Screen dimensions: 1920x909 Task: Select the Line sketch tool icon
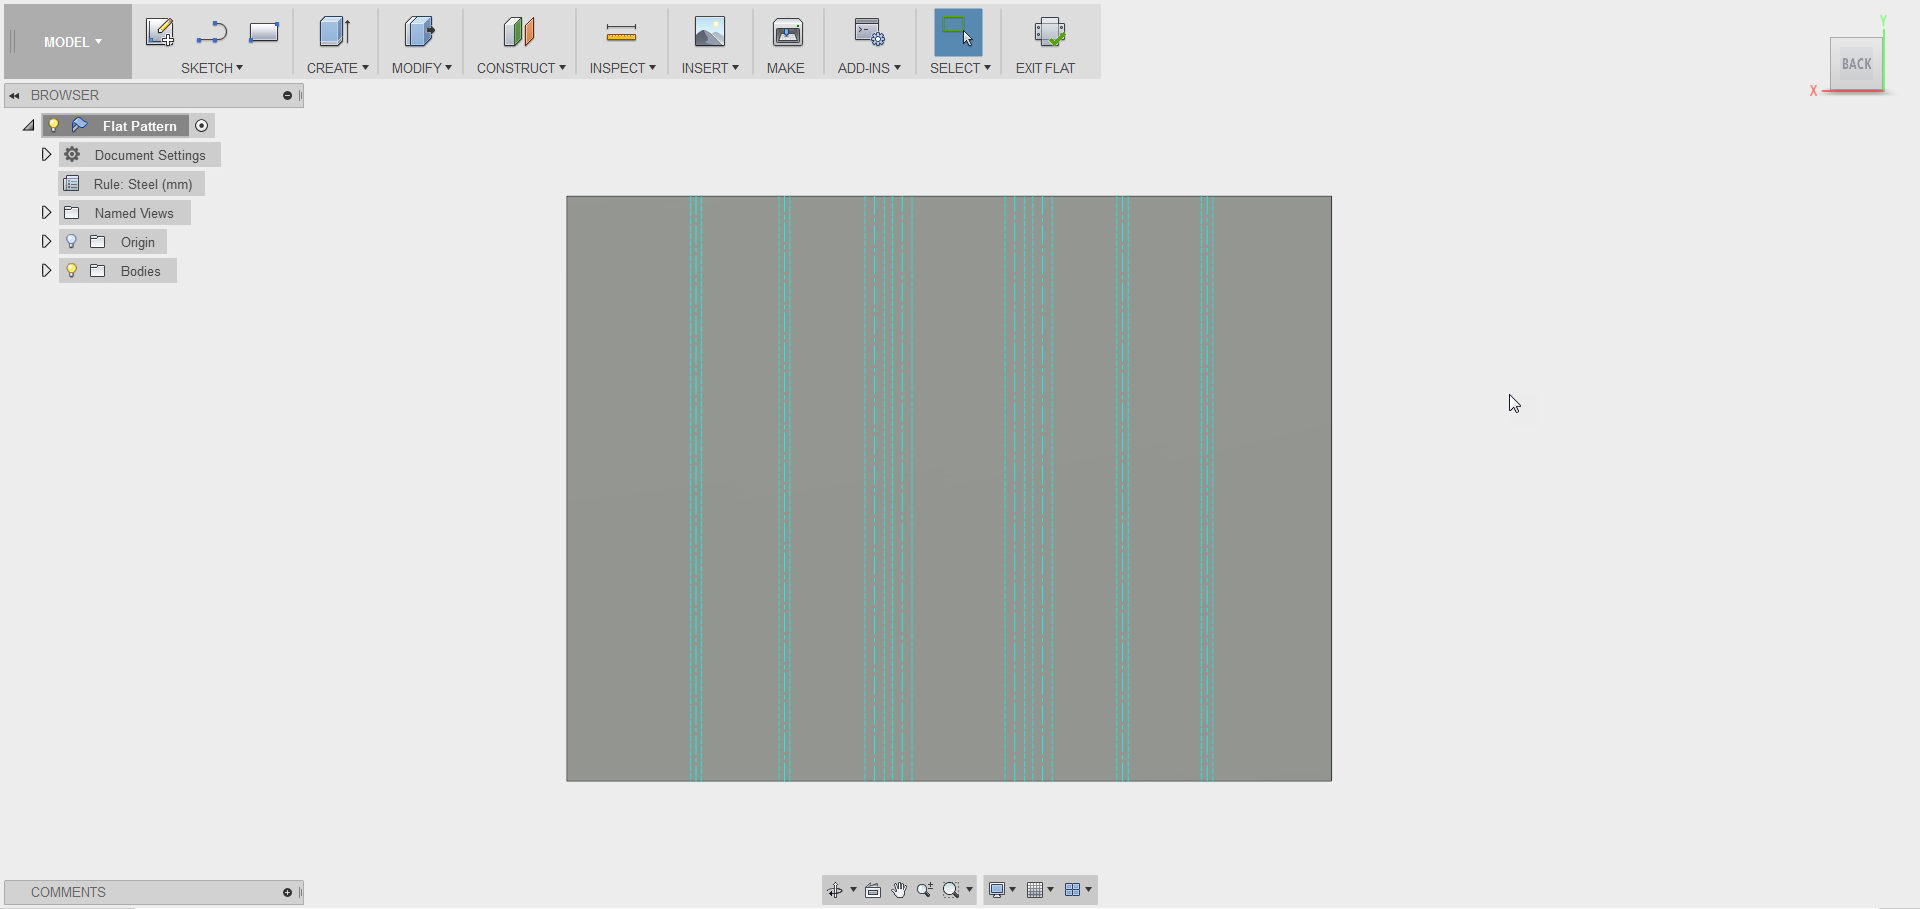211,33
